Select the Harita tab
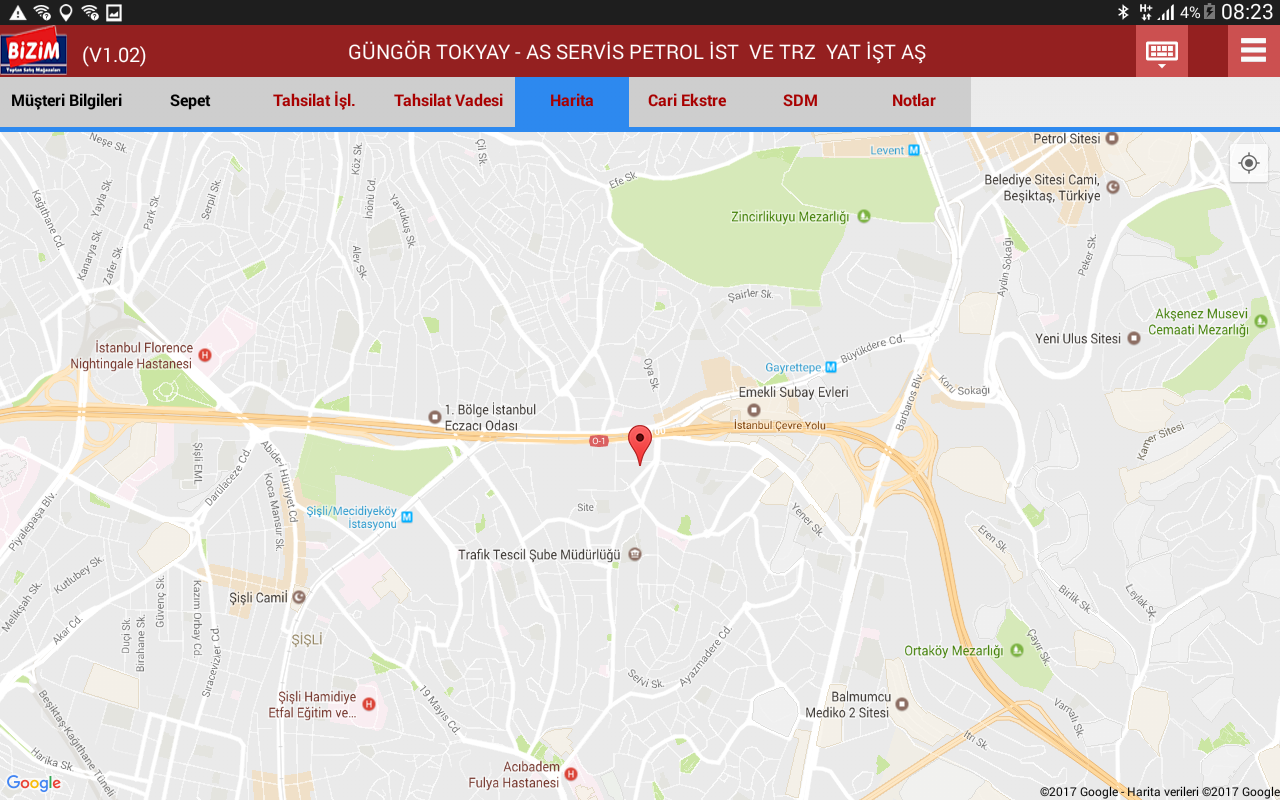Screen dimensions: 1280x800 point(572,101)
